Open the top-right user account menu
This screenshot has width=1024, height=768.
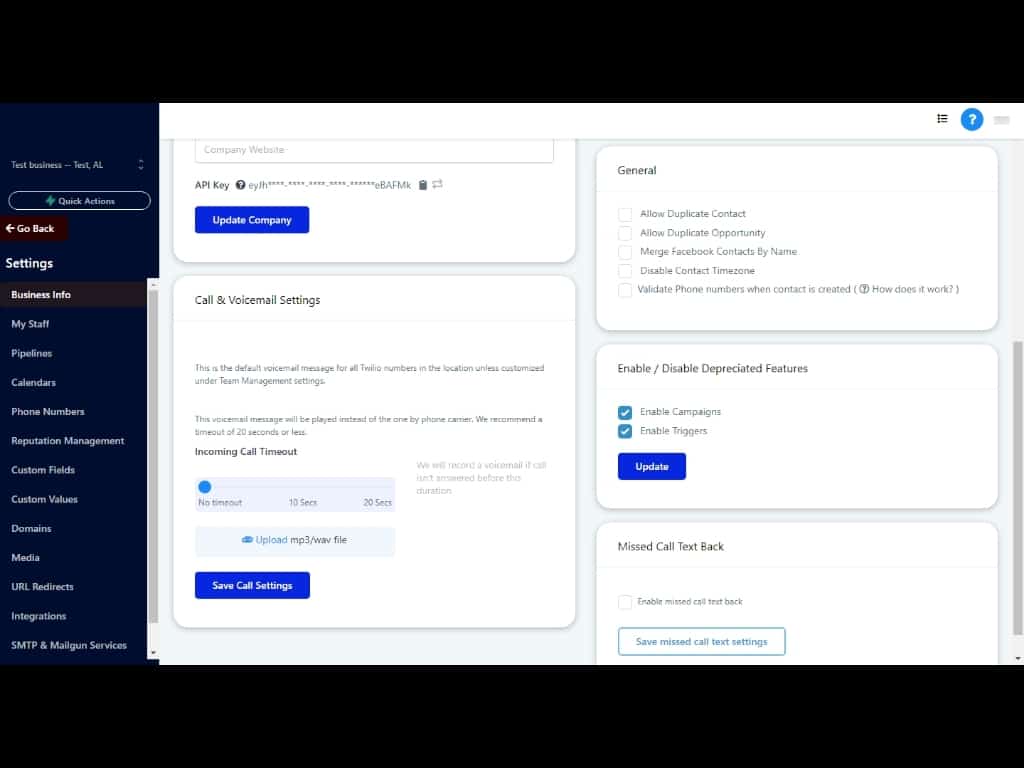click(1001, 120)
